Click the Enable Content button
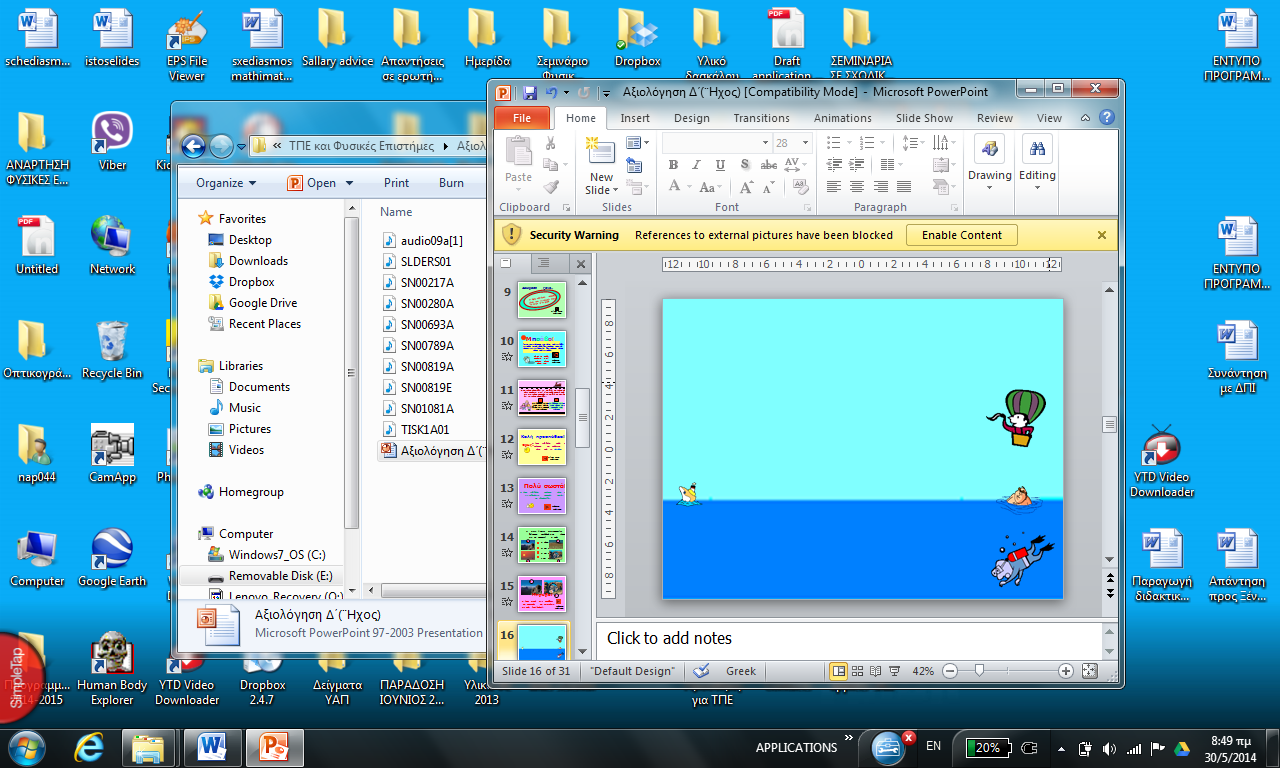The width and height of the screenshot is (1280, 768). pos(962,235)
